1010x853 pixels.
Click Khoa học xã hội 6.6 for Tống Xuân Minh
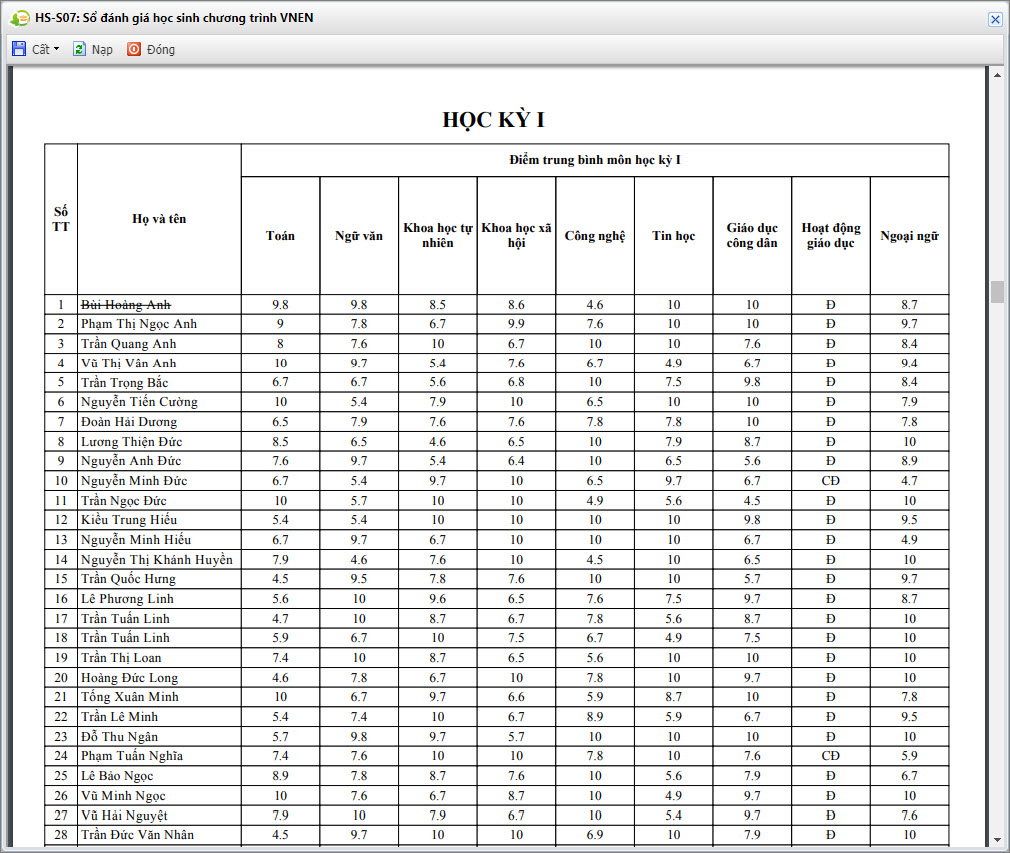517,697
